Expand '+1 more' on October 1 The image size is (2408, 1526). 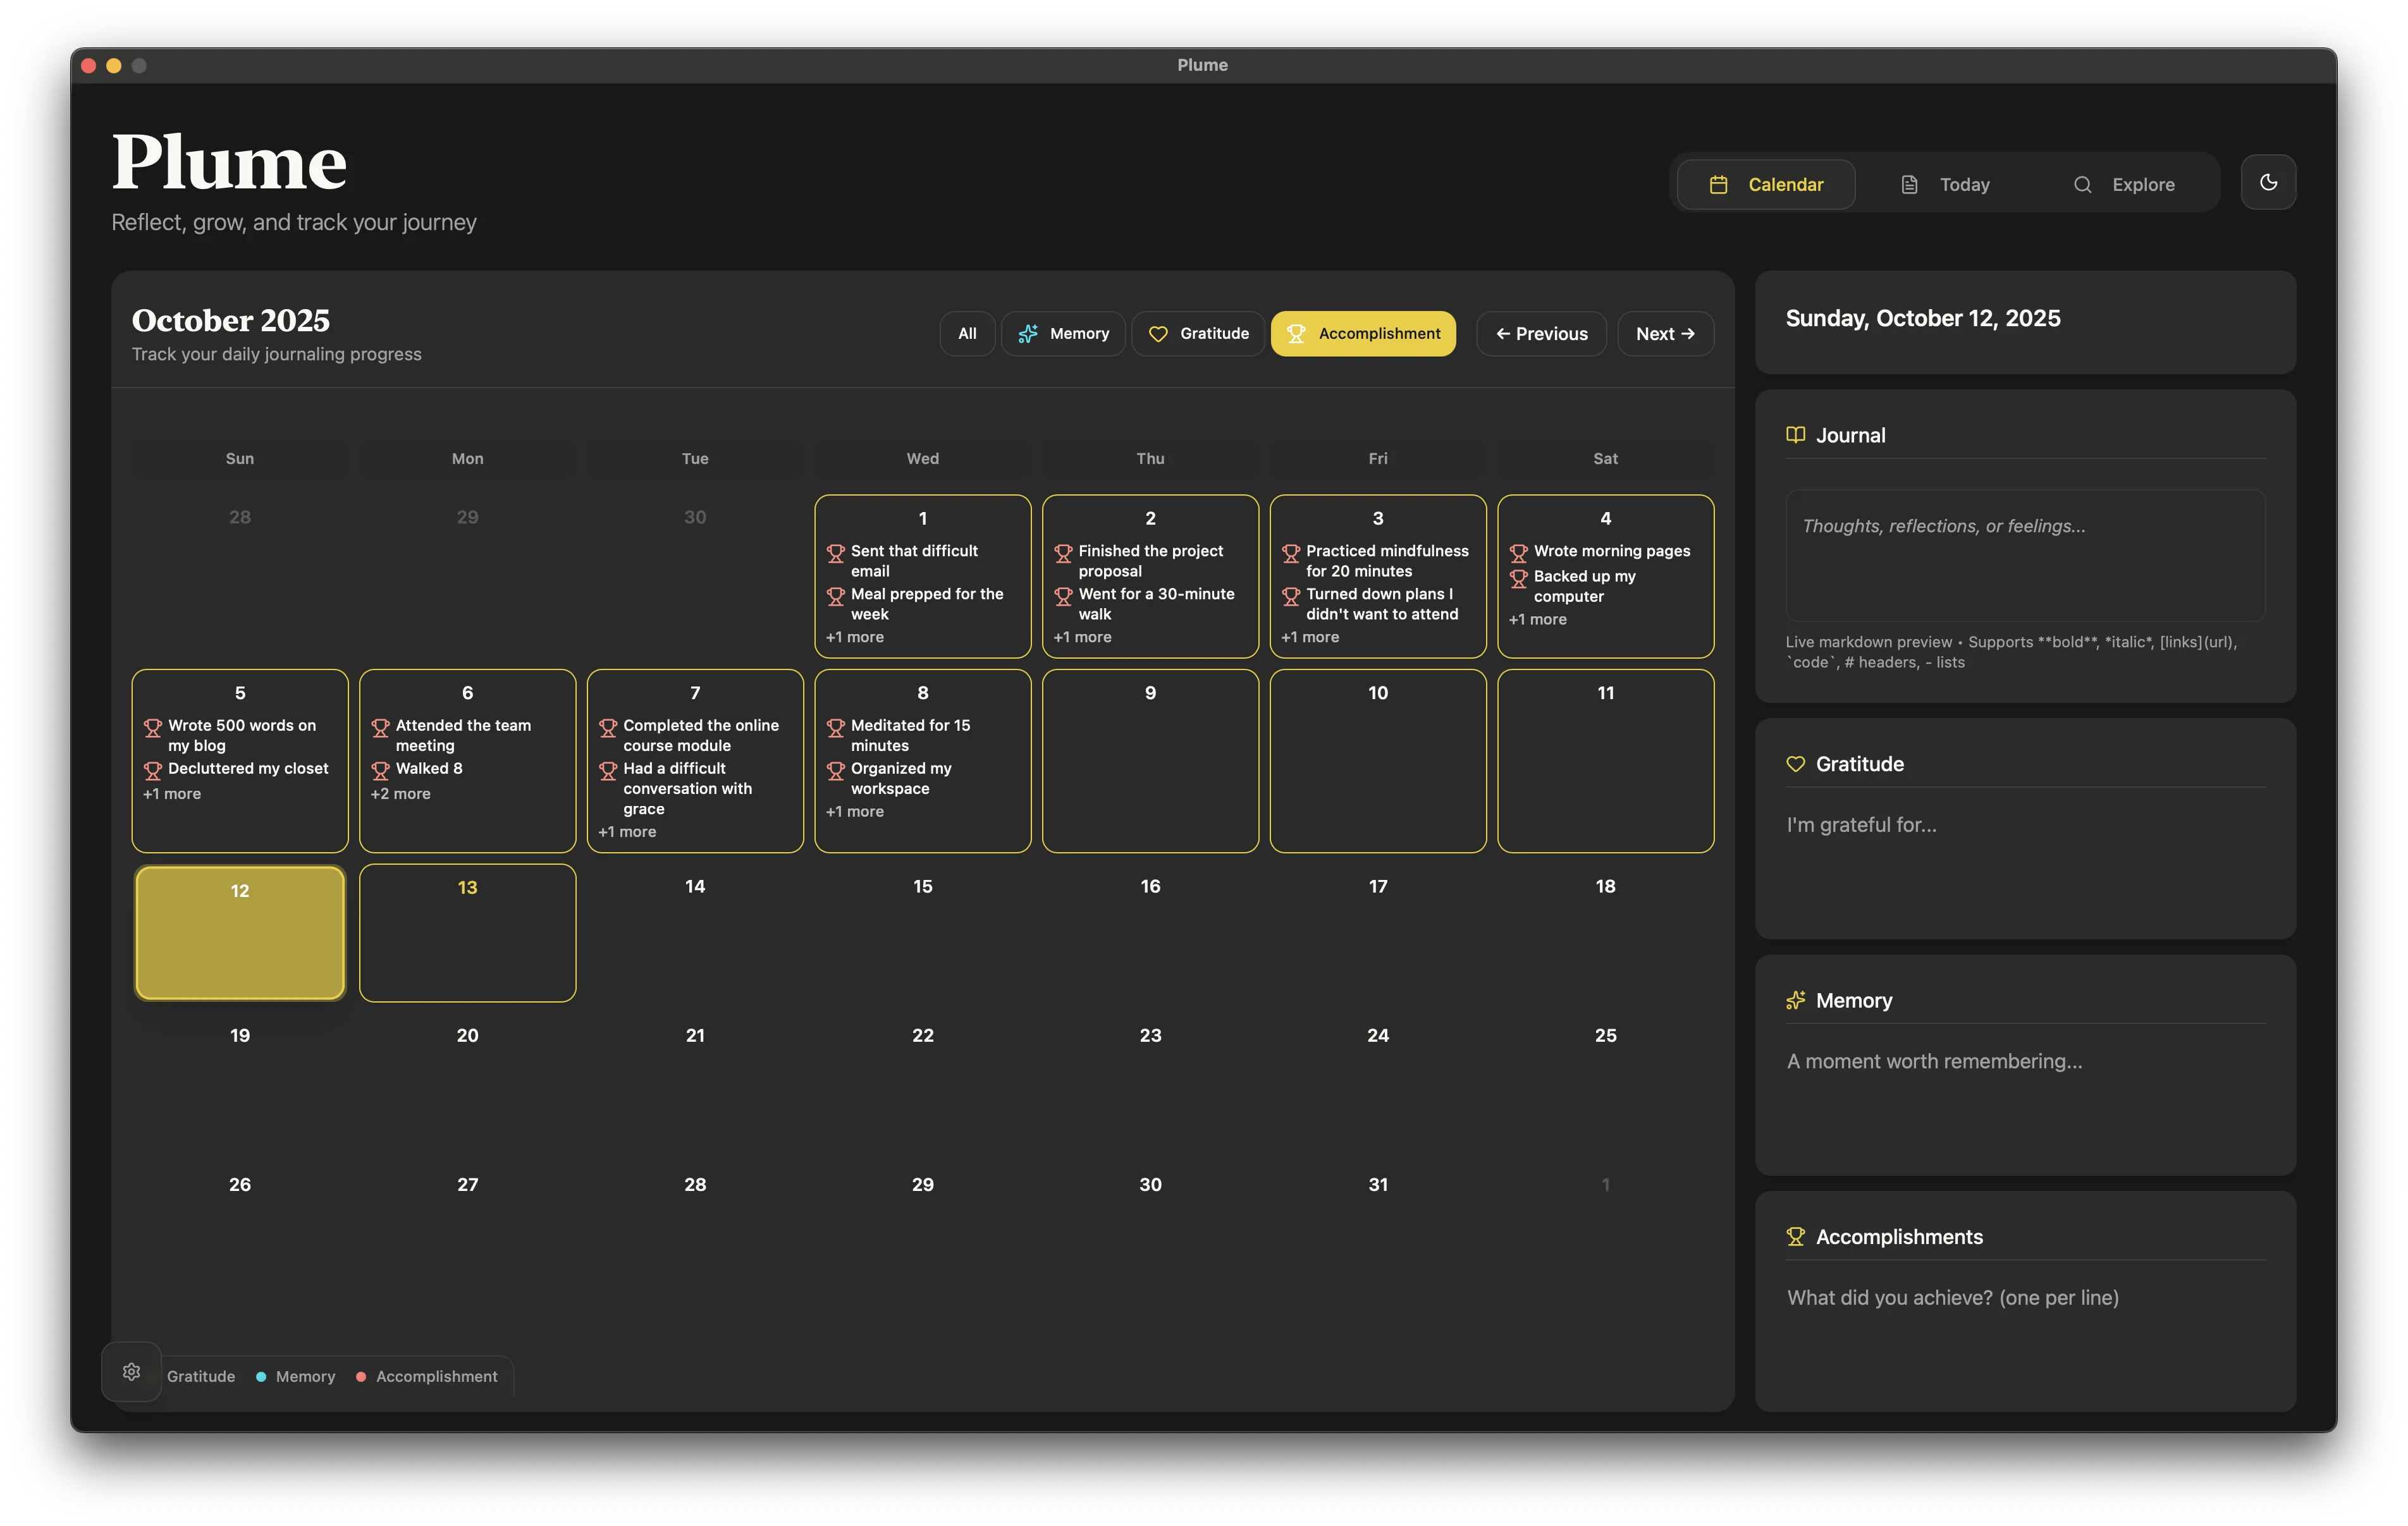(x=855, y=637)
